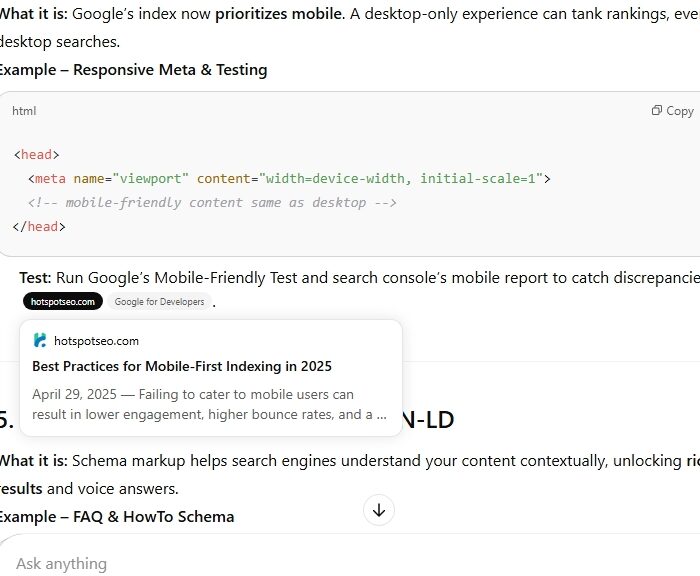Click the scroll-to-bottom arrow button

click(379, 510)
